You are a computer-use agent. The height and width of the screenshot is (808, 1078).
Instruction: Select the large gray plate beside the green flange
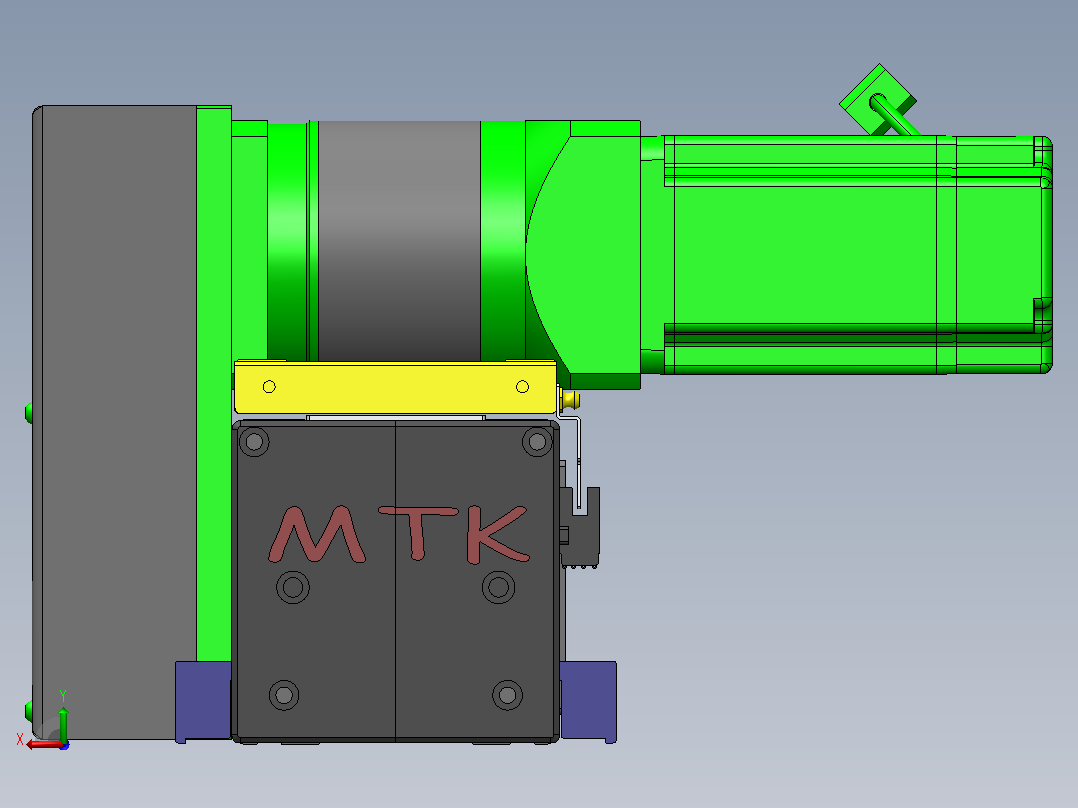(x=114, y=422)
